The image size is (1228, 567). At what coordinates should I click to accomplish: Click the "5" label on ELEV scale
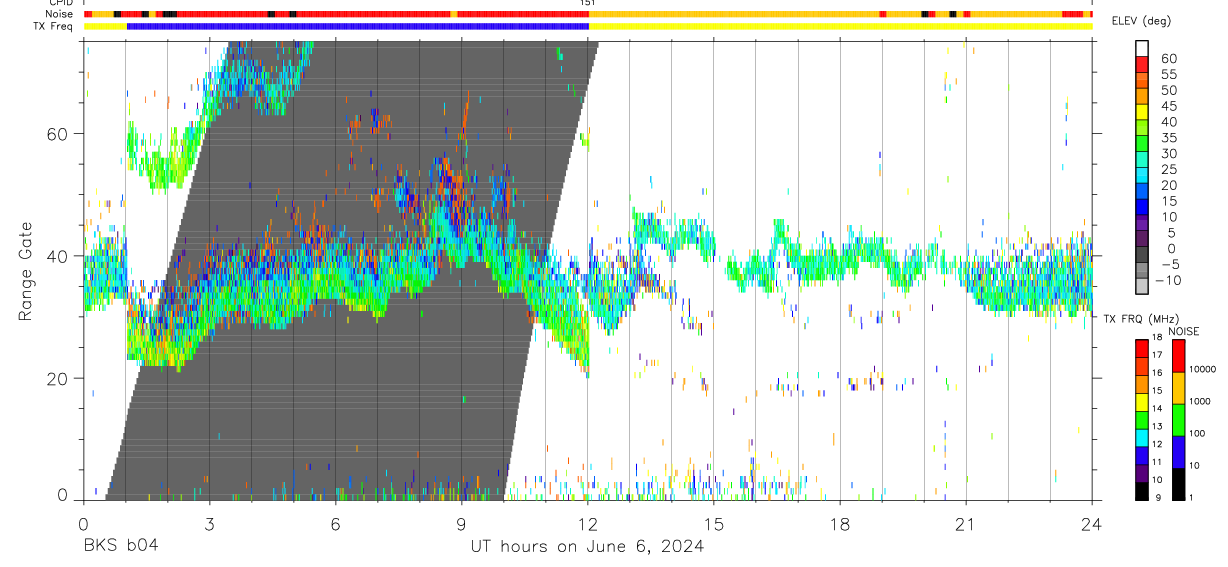coord(1172,233)
